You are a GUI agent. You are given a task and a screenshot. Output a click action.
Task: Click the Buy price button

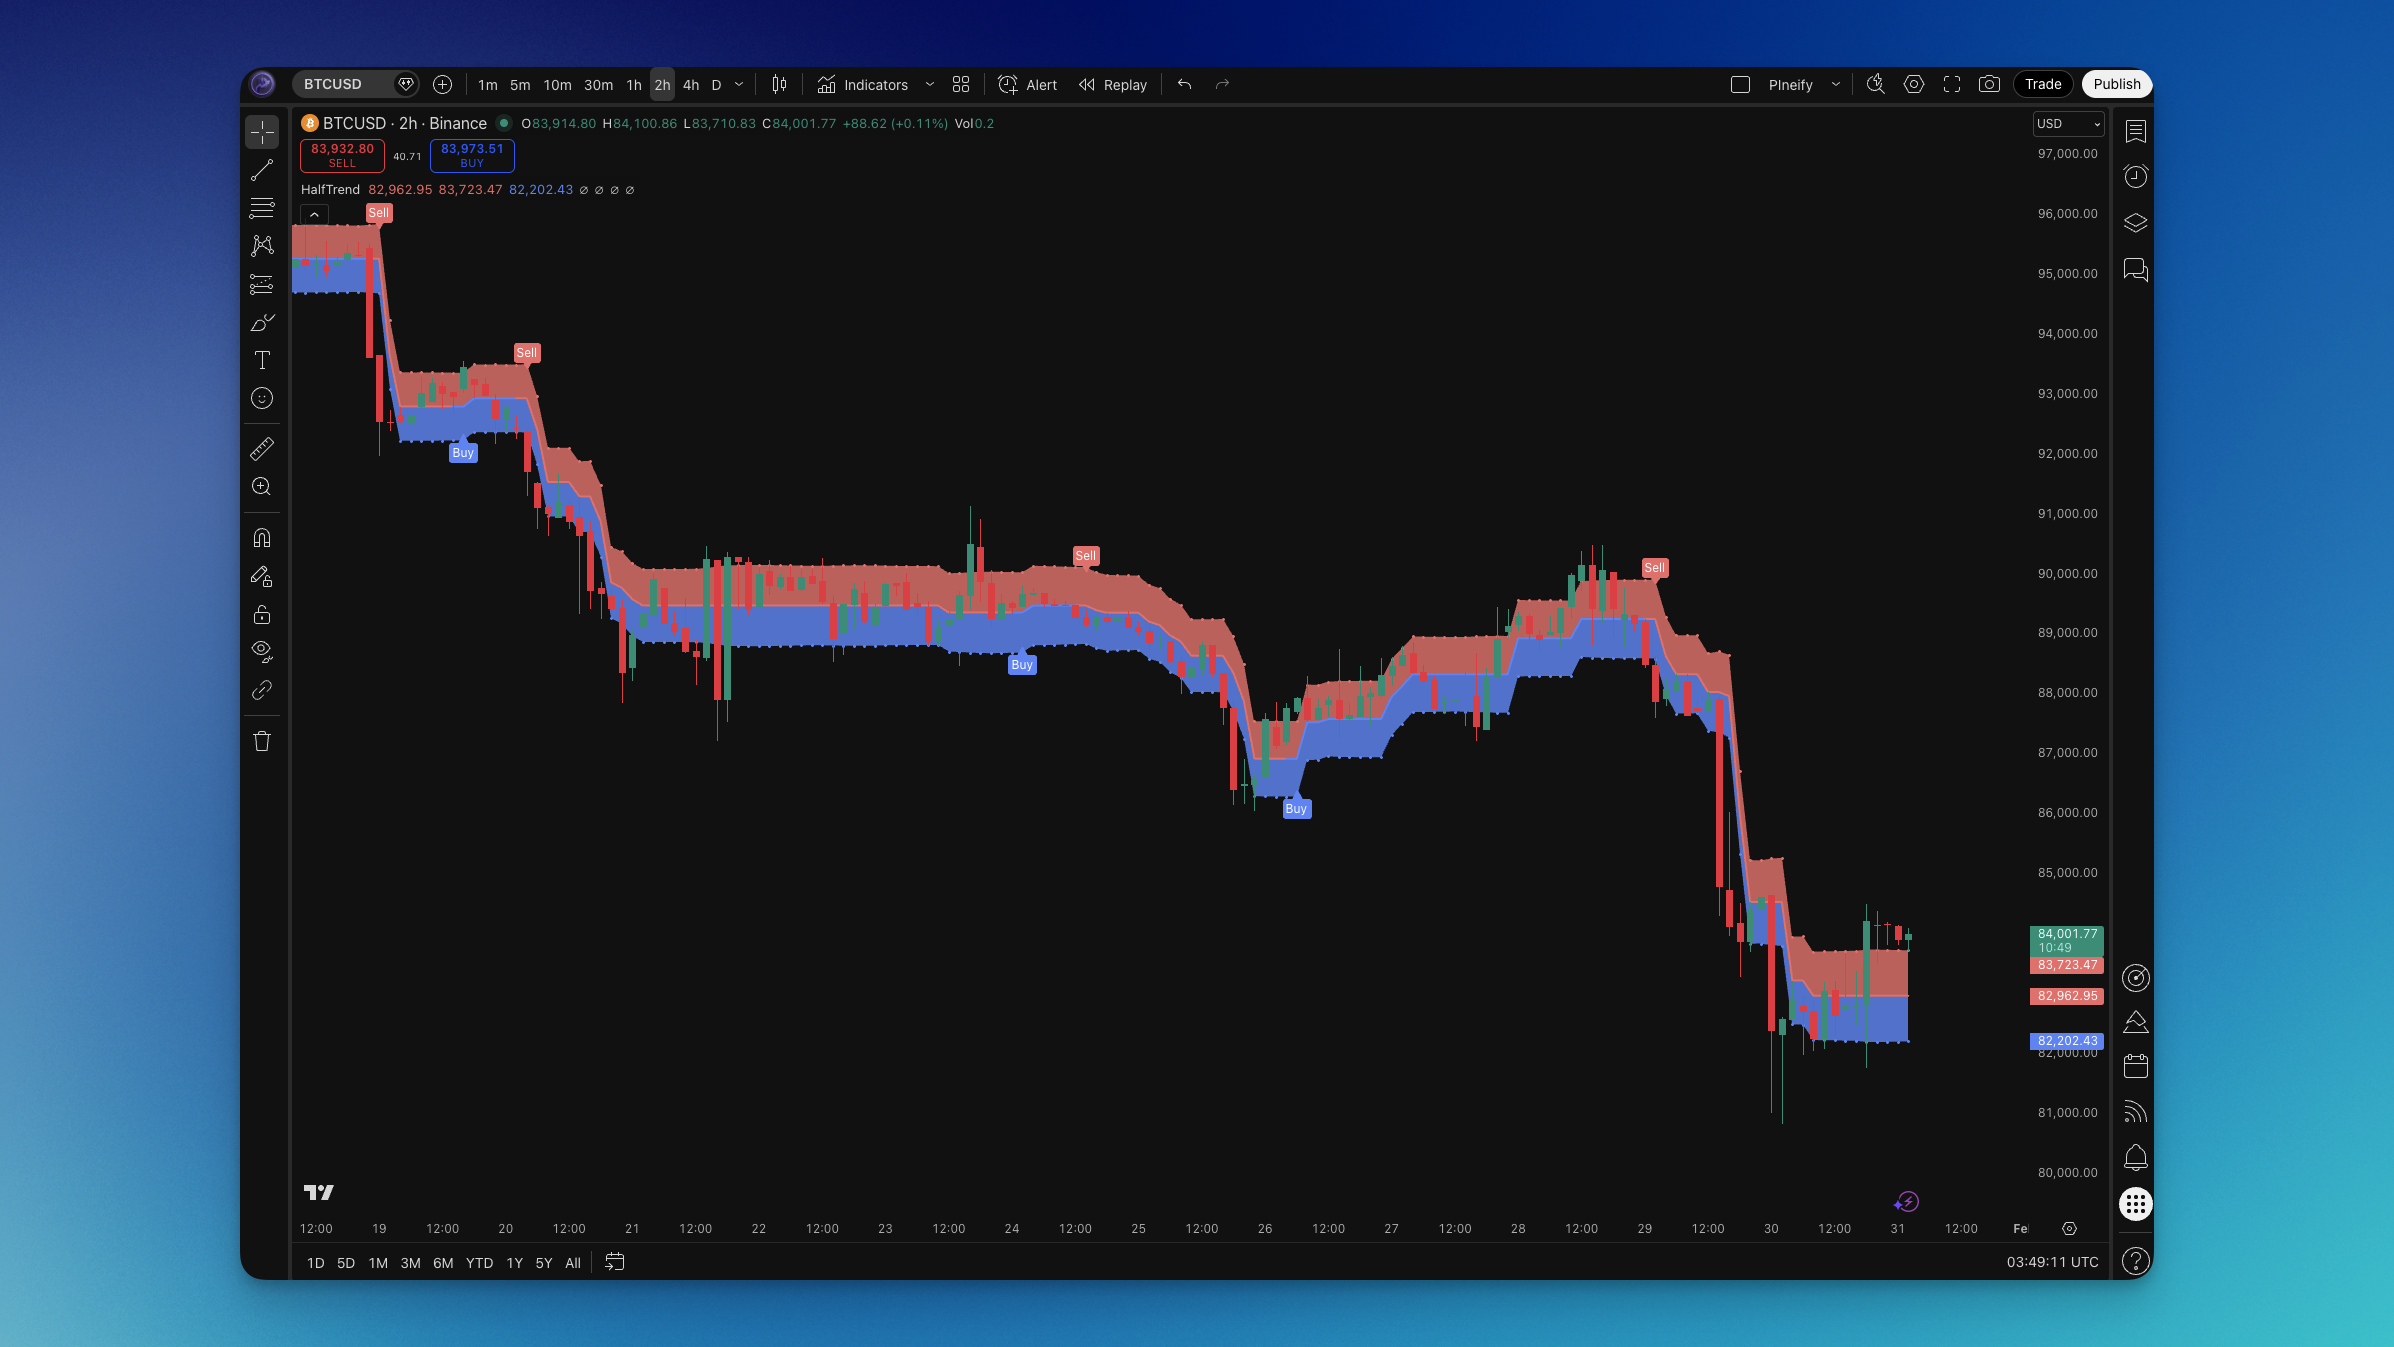pos(472,156)
